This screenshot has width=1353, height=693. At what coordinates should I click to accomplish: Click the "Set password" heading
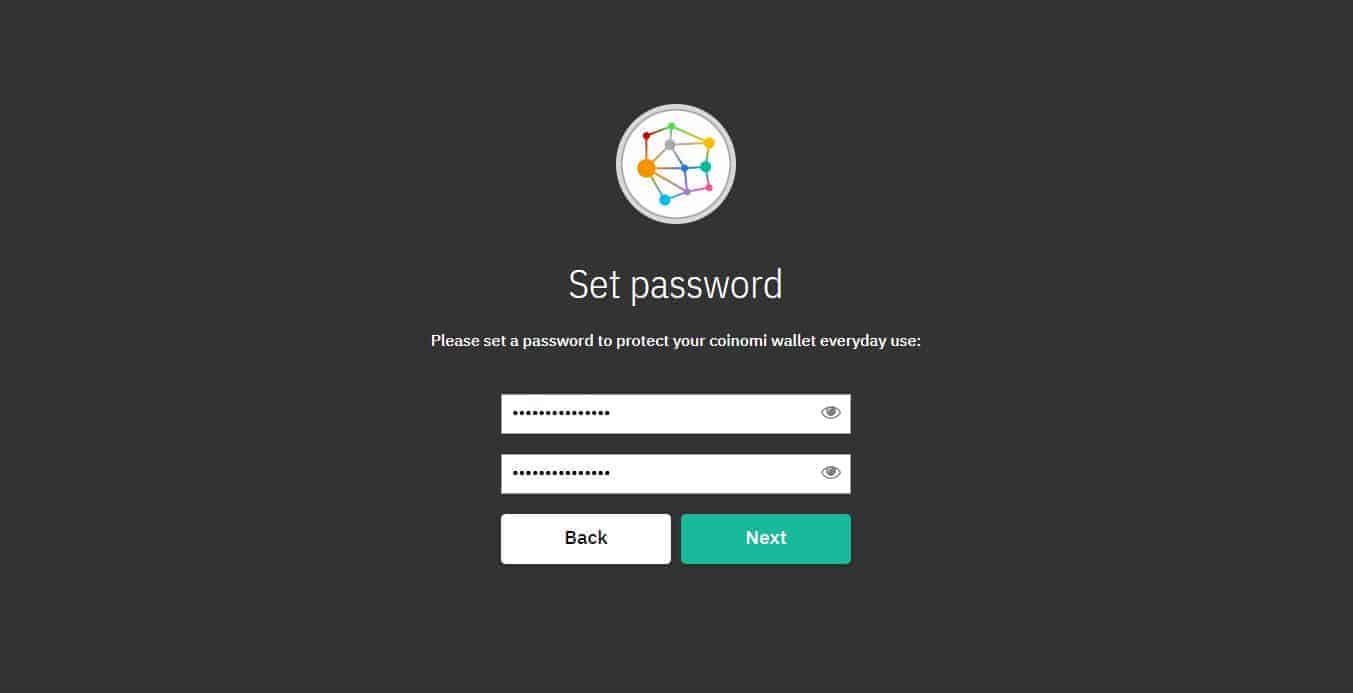coord(676,284)
